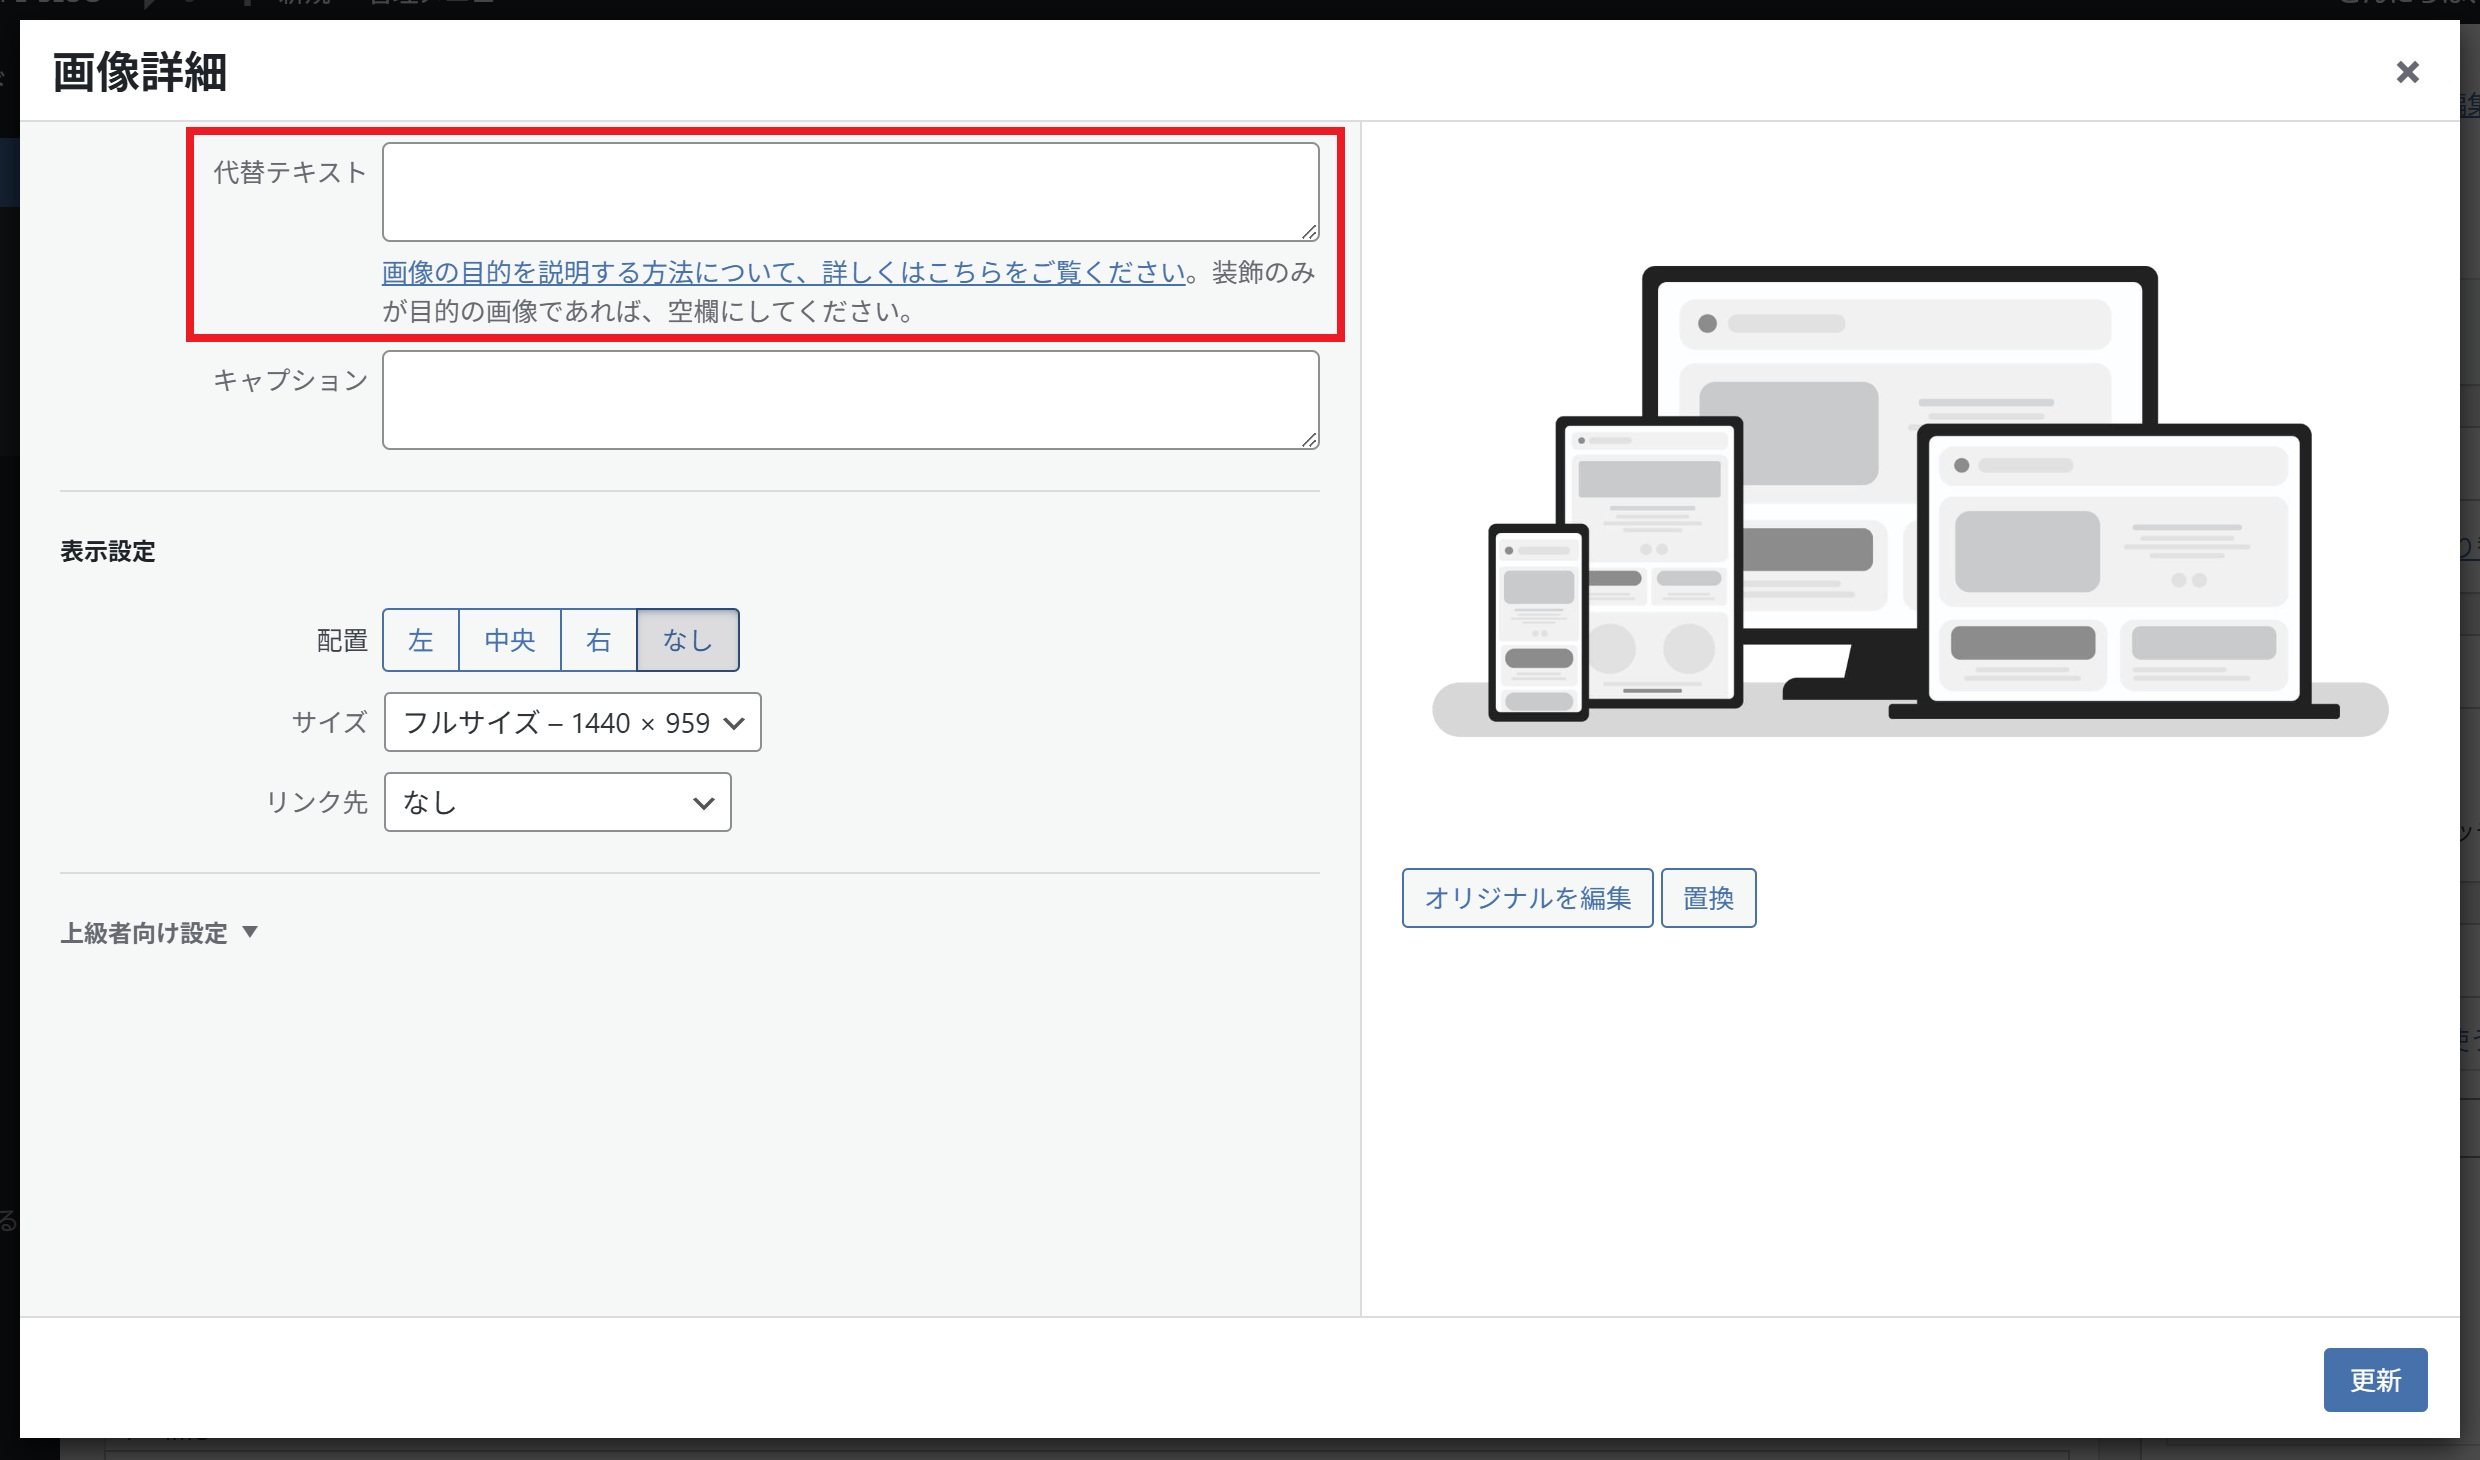Set alignment to 左
Image resolution: width=2480 pixels, height=1460 pixels.
pyautogui.click(x=421, y=640)
